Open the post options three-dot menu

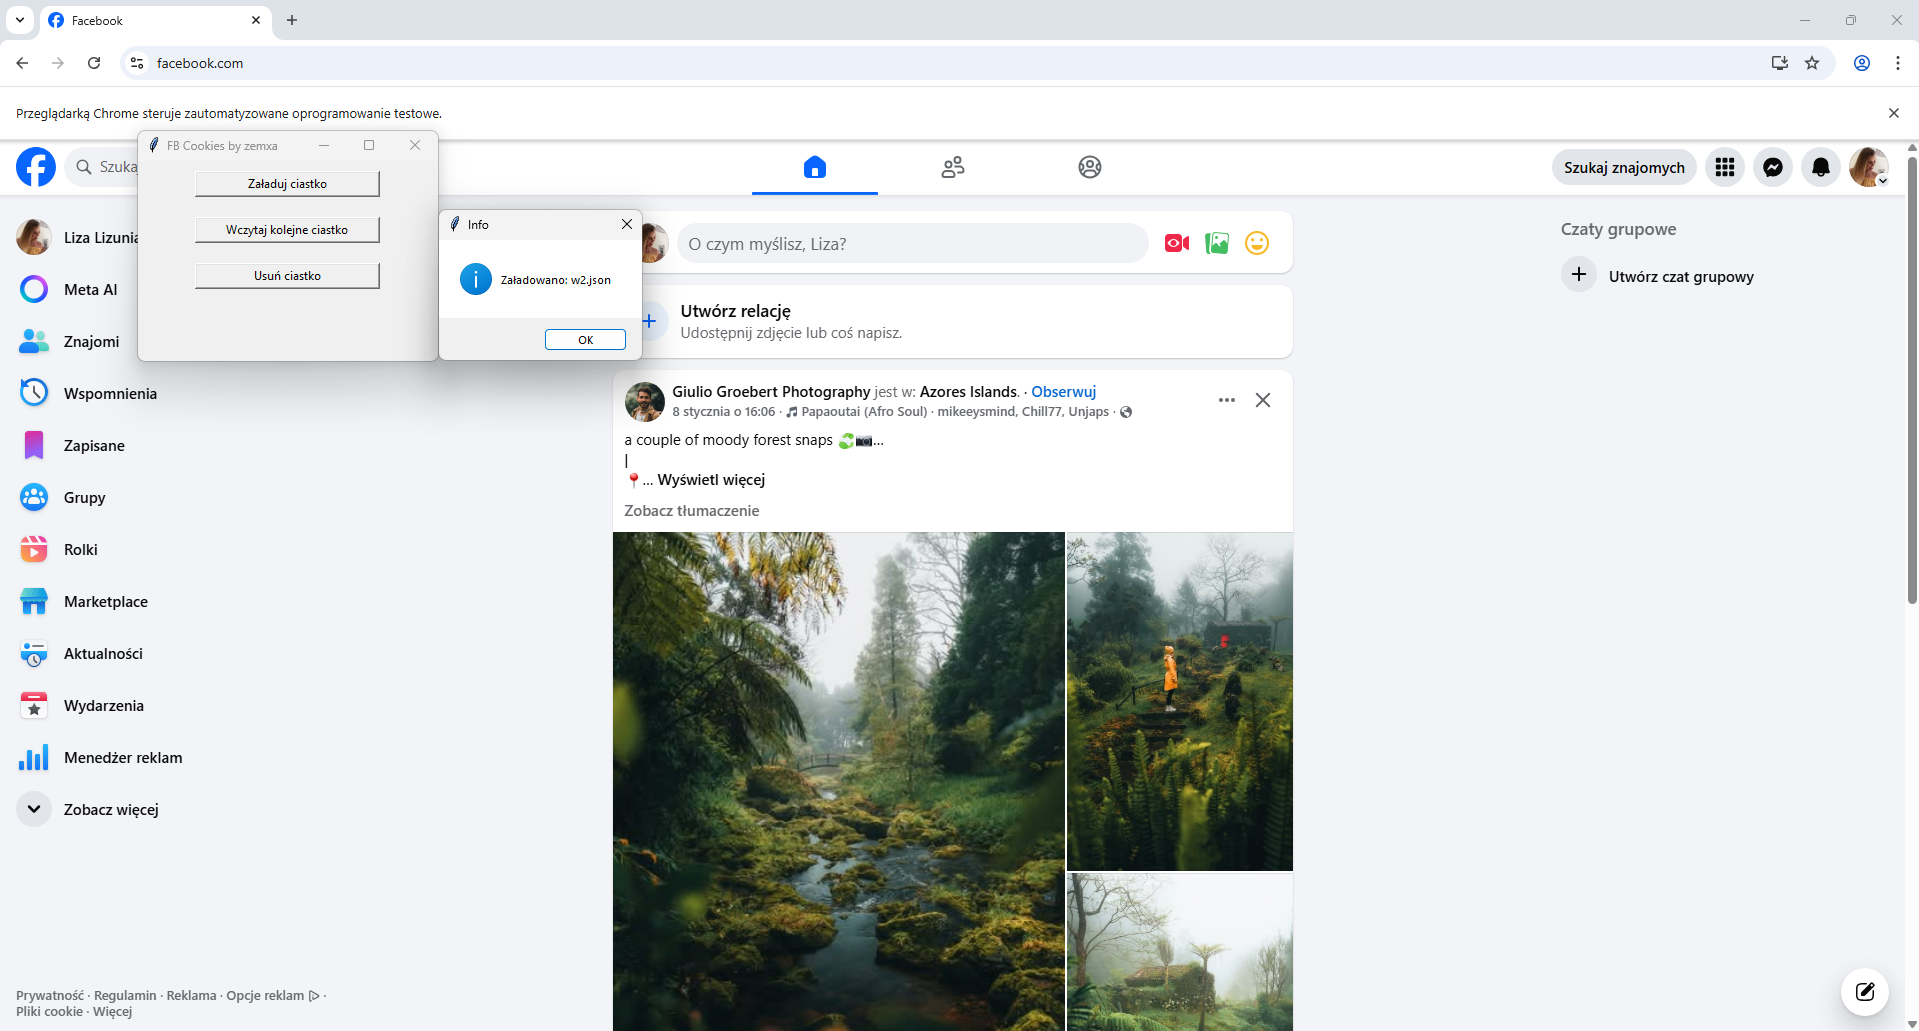click(x=1226, y=400)
